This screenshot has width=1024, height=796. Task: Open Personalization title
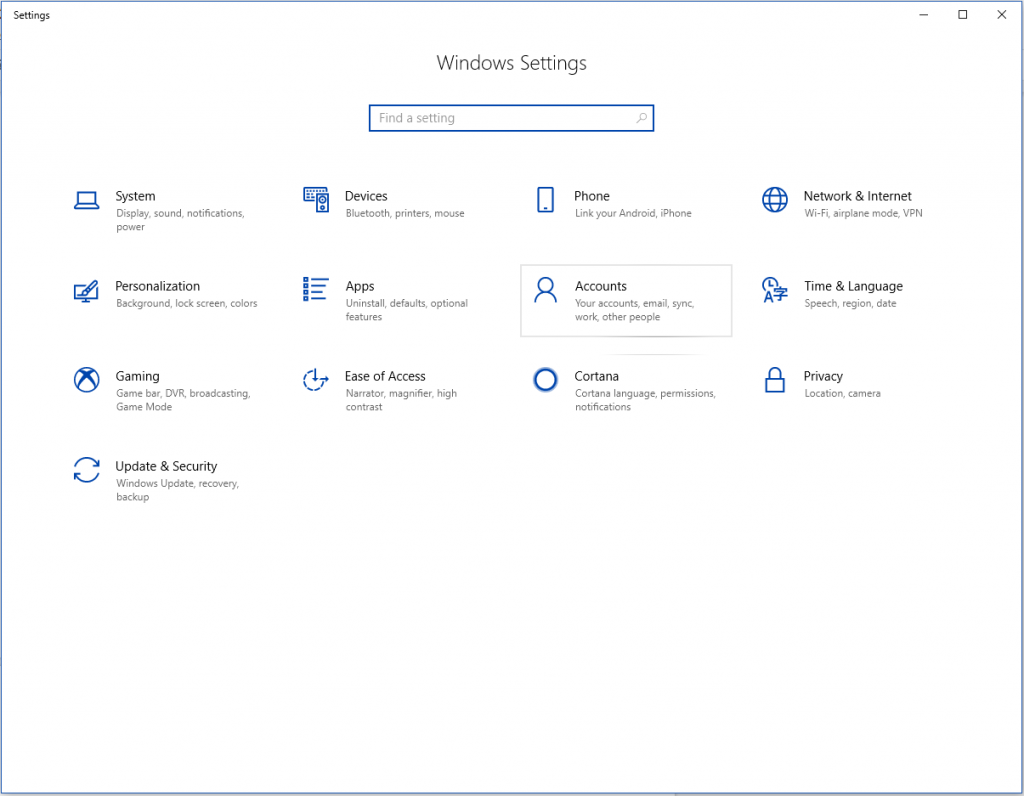(x=157, y=286)
